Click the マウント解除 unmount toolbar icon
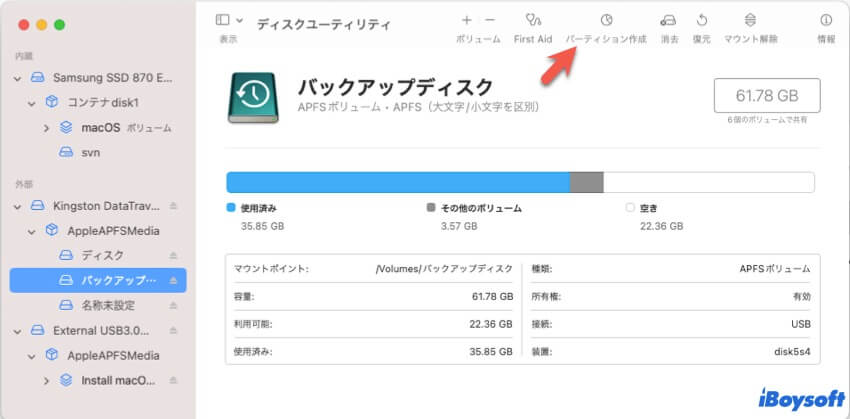The image size is (850, 419). point(751,20)
